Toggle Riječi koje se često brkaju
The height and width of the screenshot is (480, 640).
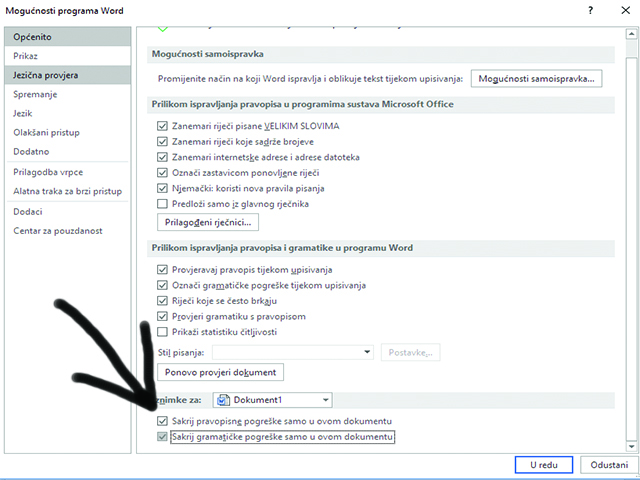coord(162,301)
